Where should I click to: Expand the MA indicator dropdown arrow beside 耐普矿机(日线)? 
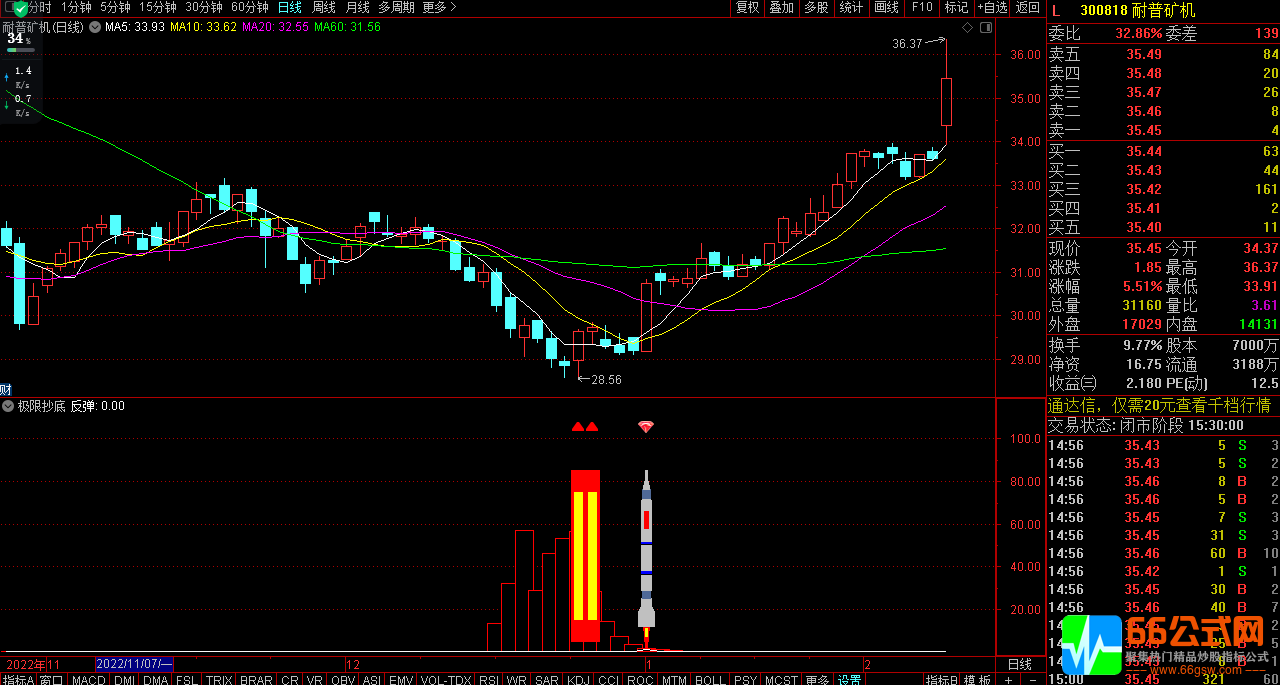95,27
